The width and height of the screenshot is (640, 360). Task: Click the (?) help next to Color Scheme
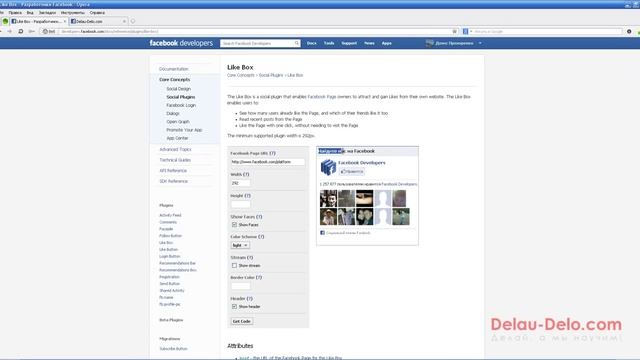coord(261,237)
